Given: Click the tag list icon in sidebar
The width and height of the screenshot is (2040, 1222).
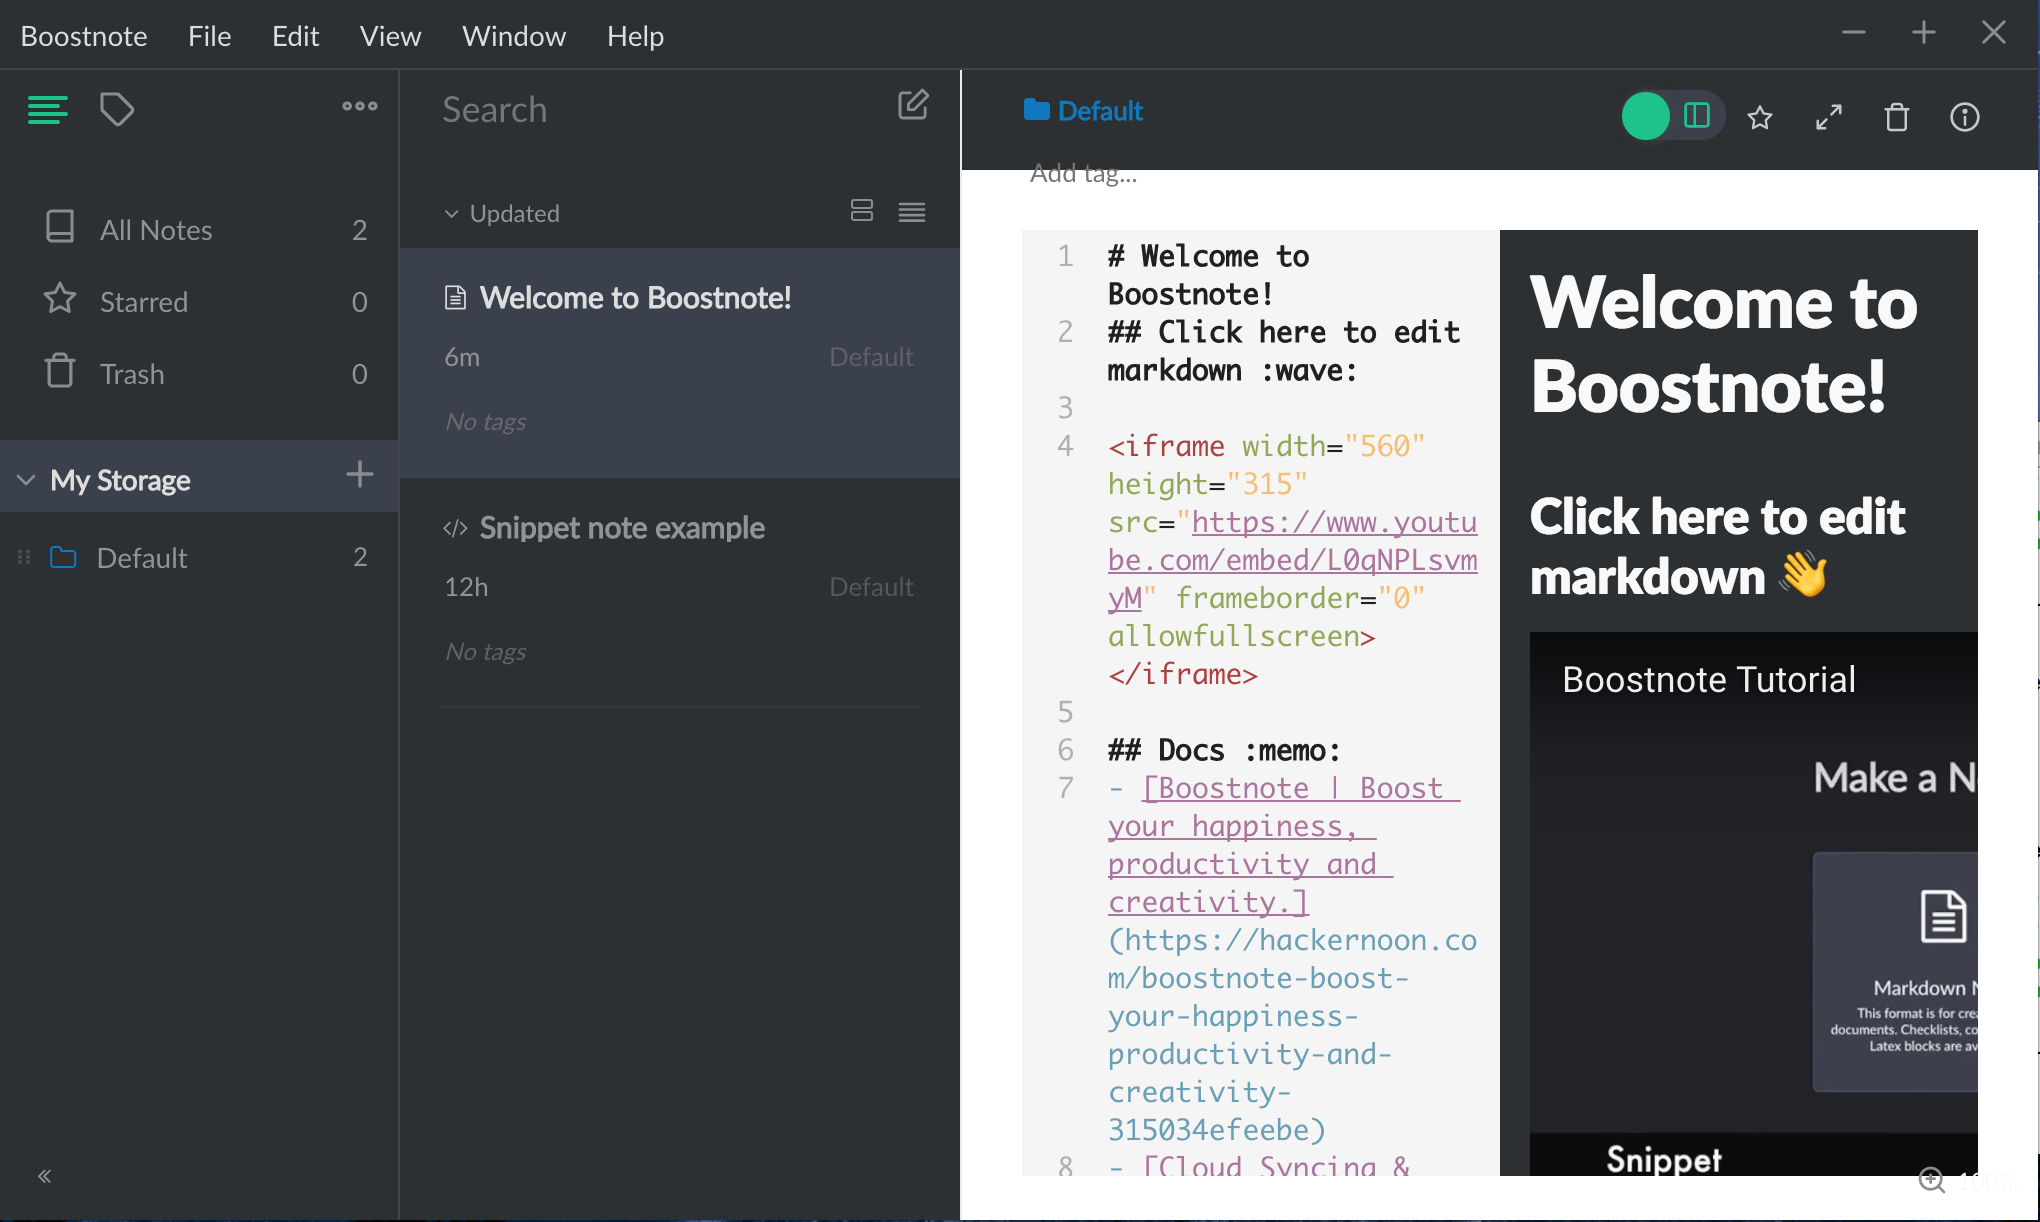Looking at the screenshot, I should (x=117, y=109).
